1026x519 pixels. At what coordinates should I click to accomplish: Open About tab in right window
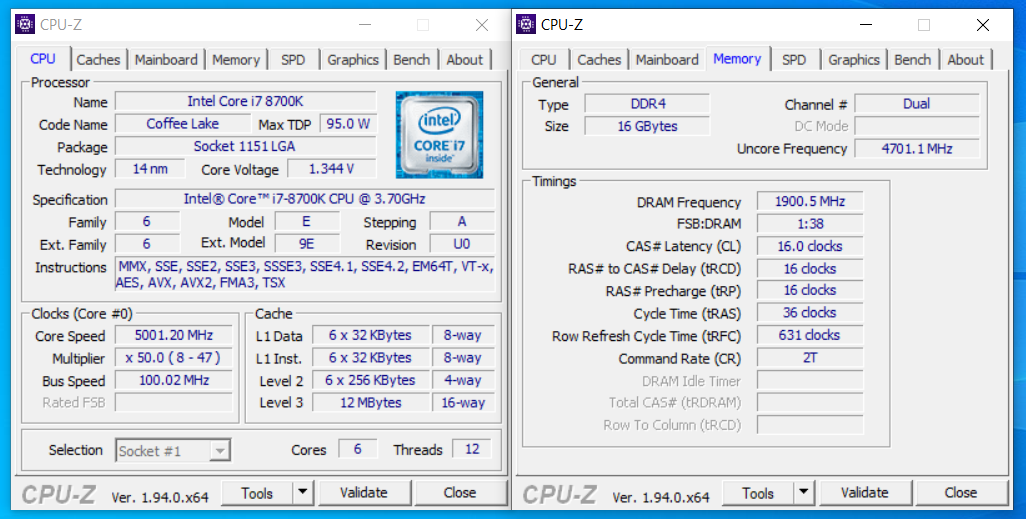click(966, 60)
